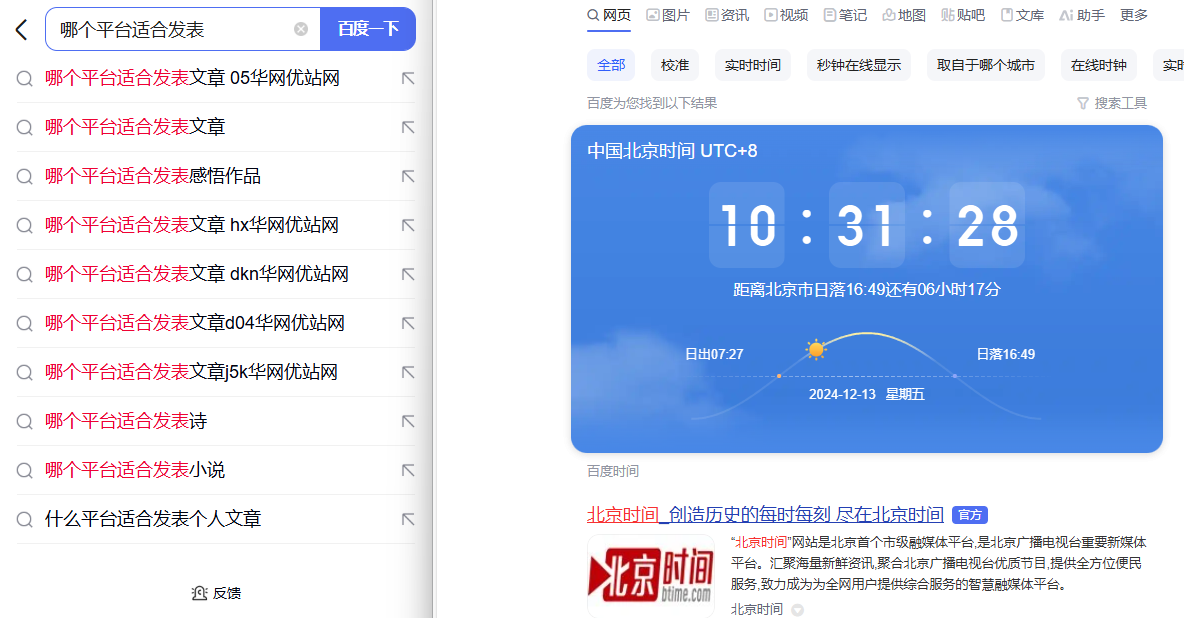Open the 文库 library tab
Screen dimensions: 1184x618
pos(1022,15)
